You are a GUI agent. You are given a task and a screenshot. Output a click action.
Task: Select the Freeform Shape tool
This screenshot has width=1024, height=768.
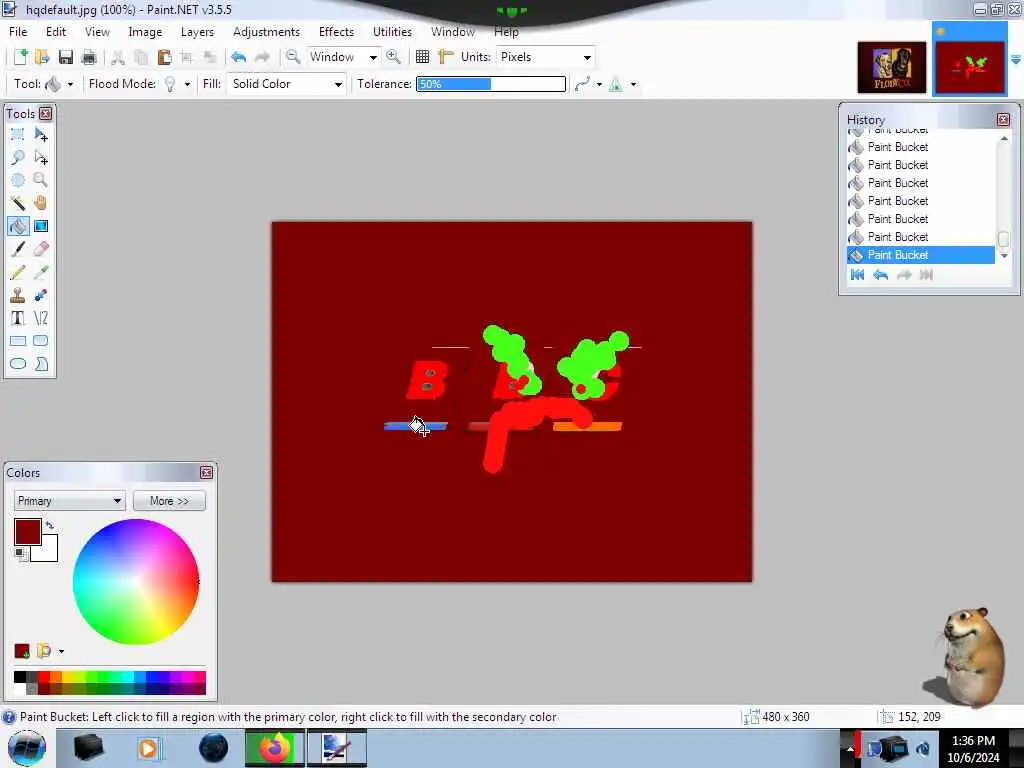pos(40,364)
